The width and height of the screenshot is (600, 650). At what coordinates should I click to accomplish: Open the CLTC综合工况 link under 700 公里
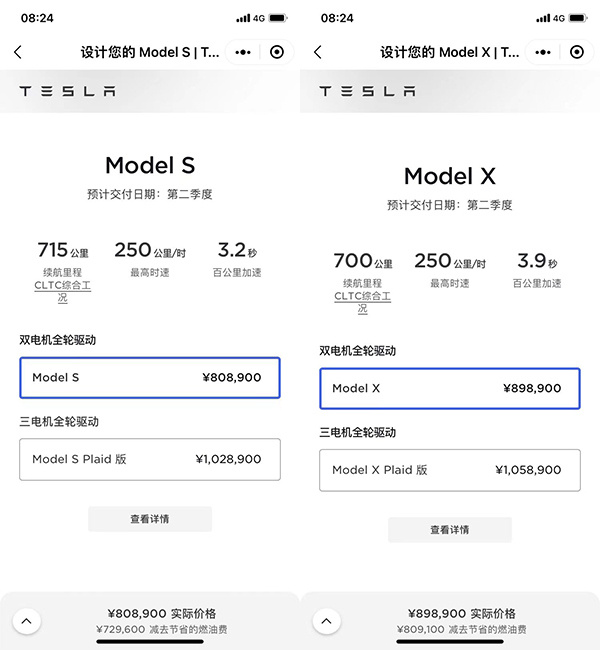[x=362, y=302]
